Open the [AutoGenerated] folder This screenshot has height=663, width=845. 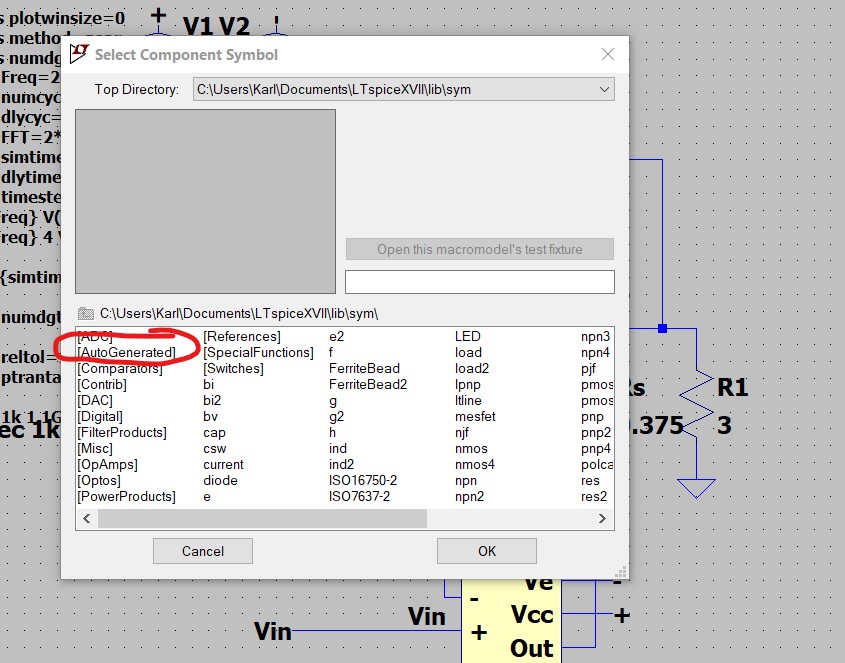[127, 353]
